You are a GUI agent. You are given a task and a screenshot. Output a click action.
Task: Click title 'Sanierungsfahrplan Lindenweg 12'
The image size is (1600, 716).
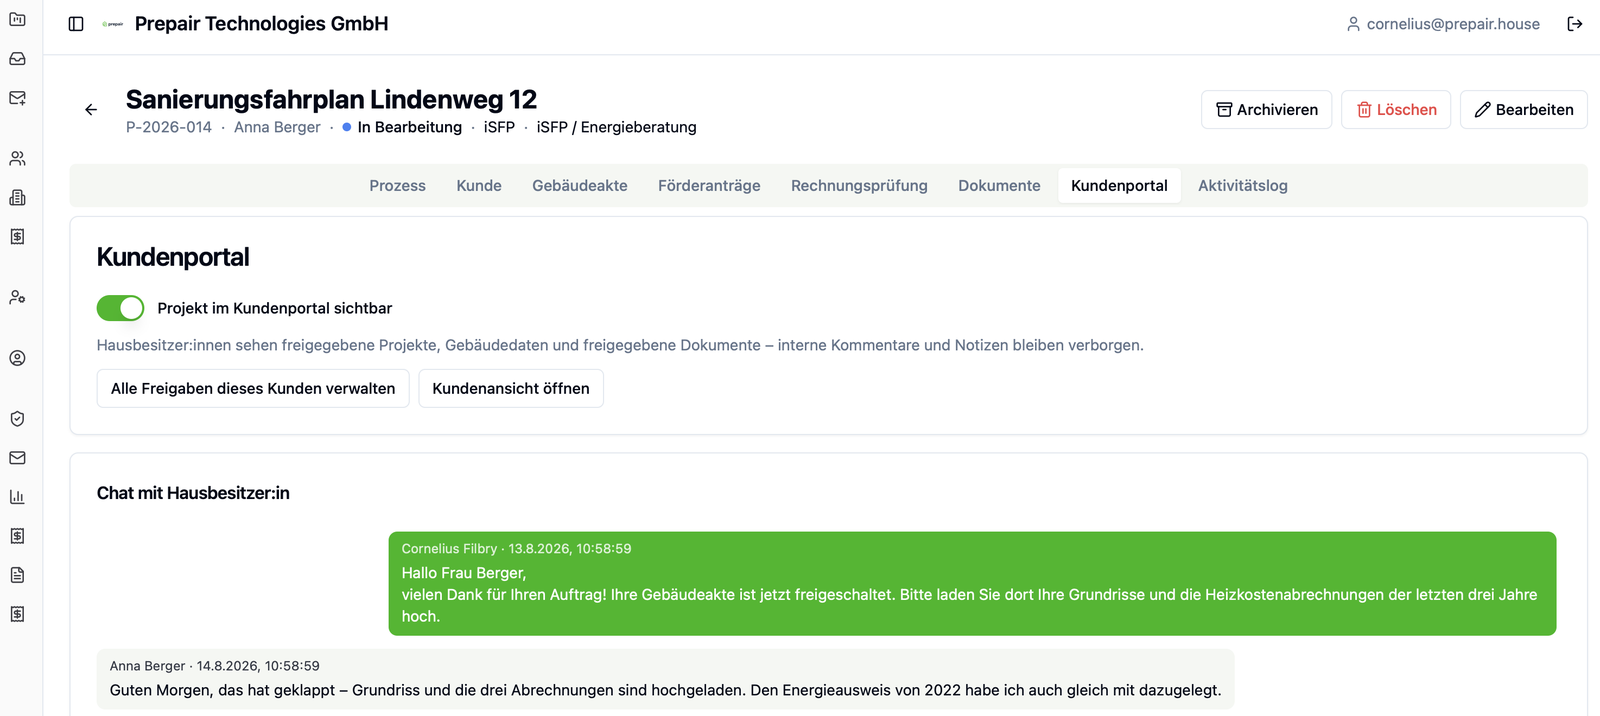[x=331, y=100]
